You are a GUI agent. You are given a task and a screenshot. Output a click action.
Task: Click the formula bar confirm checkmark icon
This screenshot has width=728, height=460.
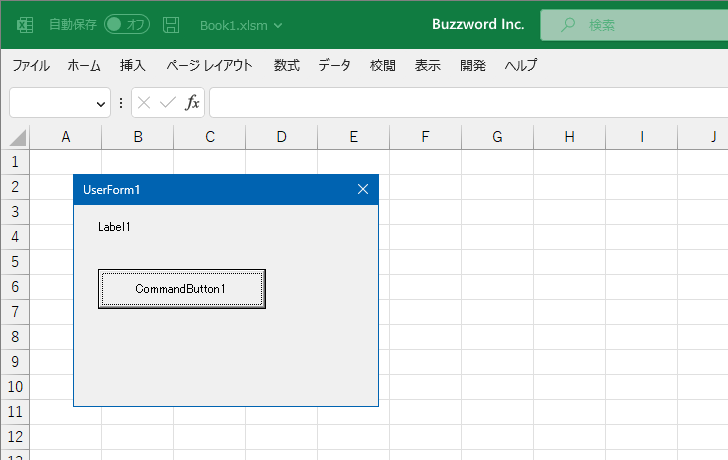(168, 103)
